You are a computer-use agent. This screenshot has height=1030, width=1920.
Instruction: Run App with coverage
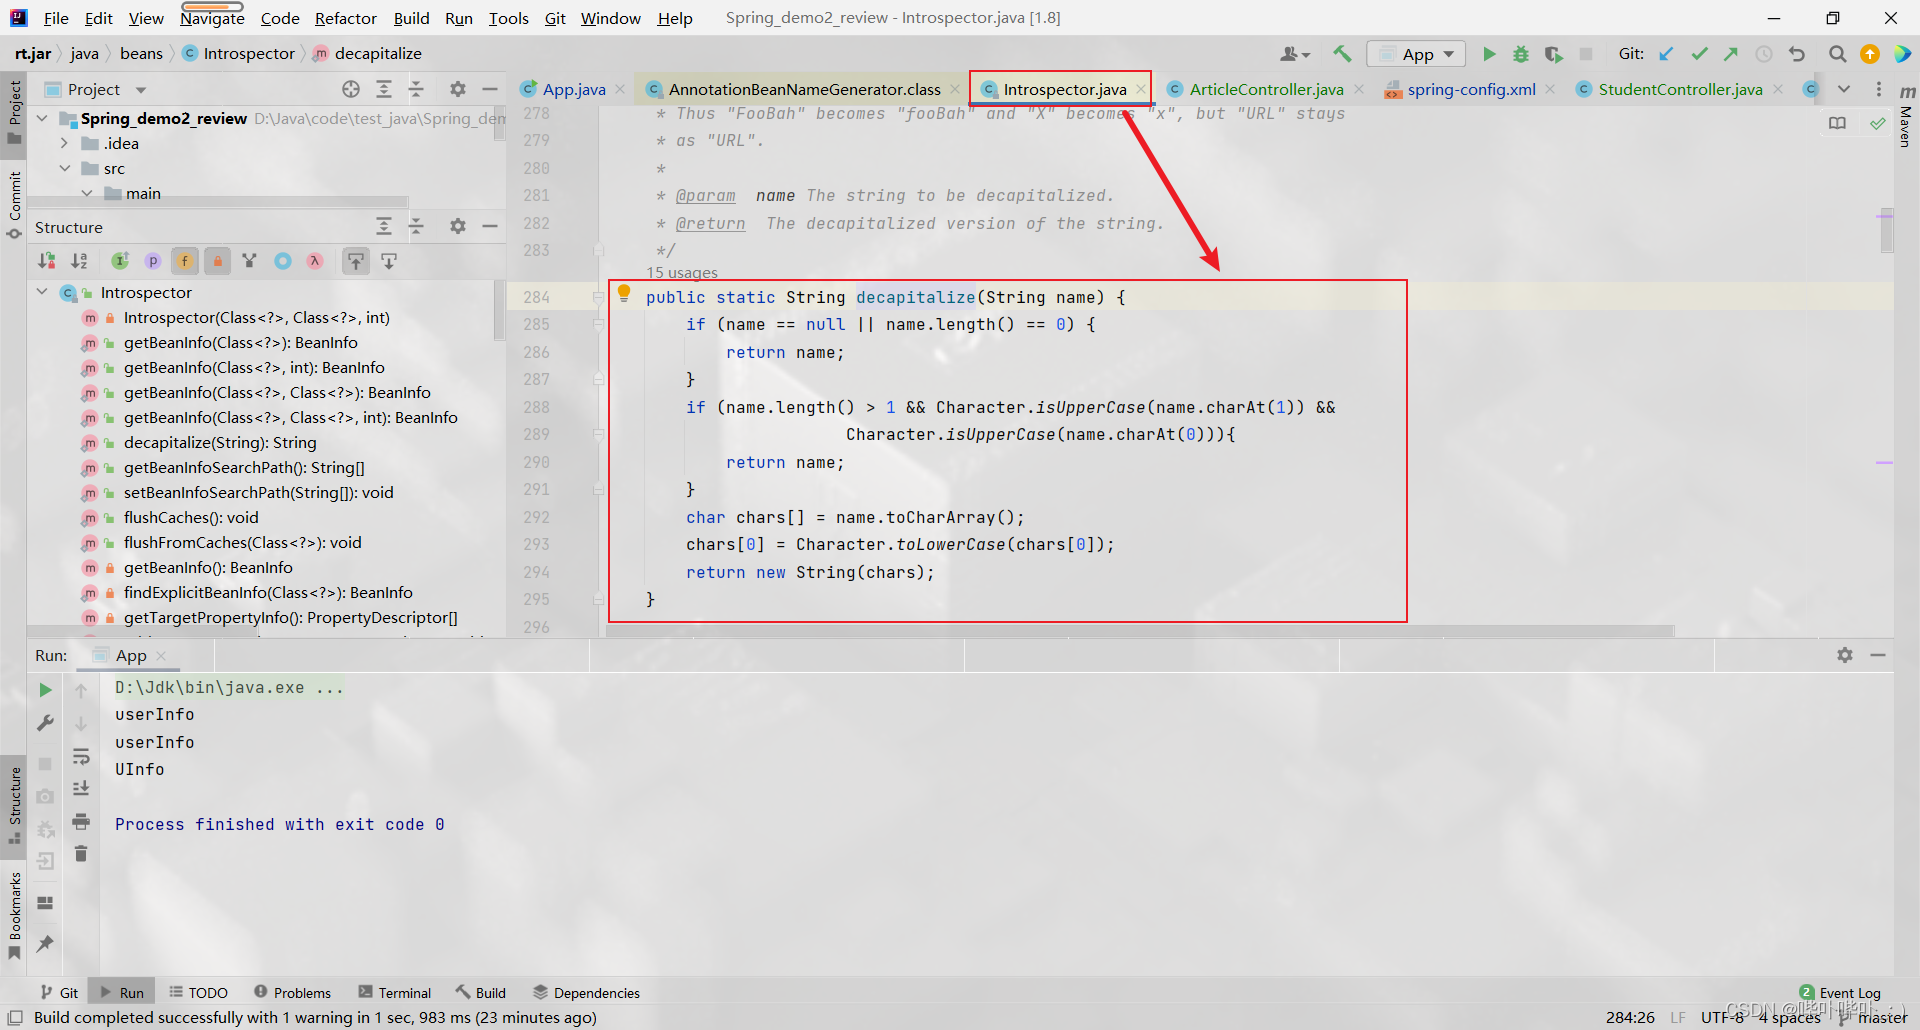(x=1553, y=54)
